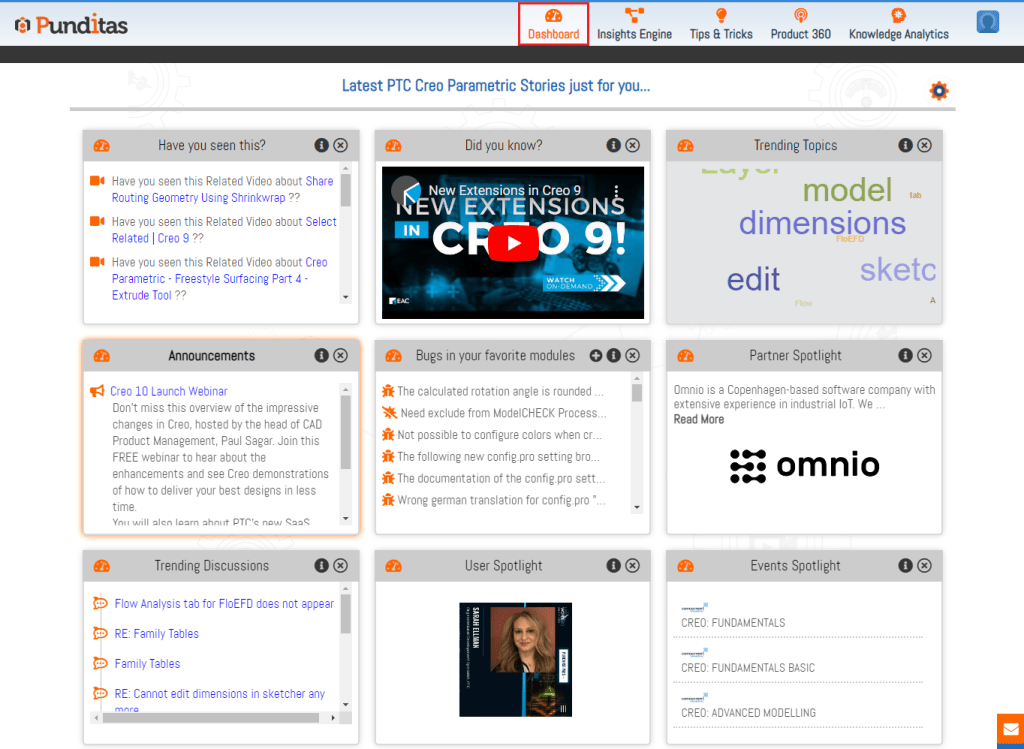Close the User Spotlight panel
The height and width of the screenshot is (749, 1024).
coord(632,565)
